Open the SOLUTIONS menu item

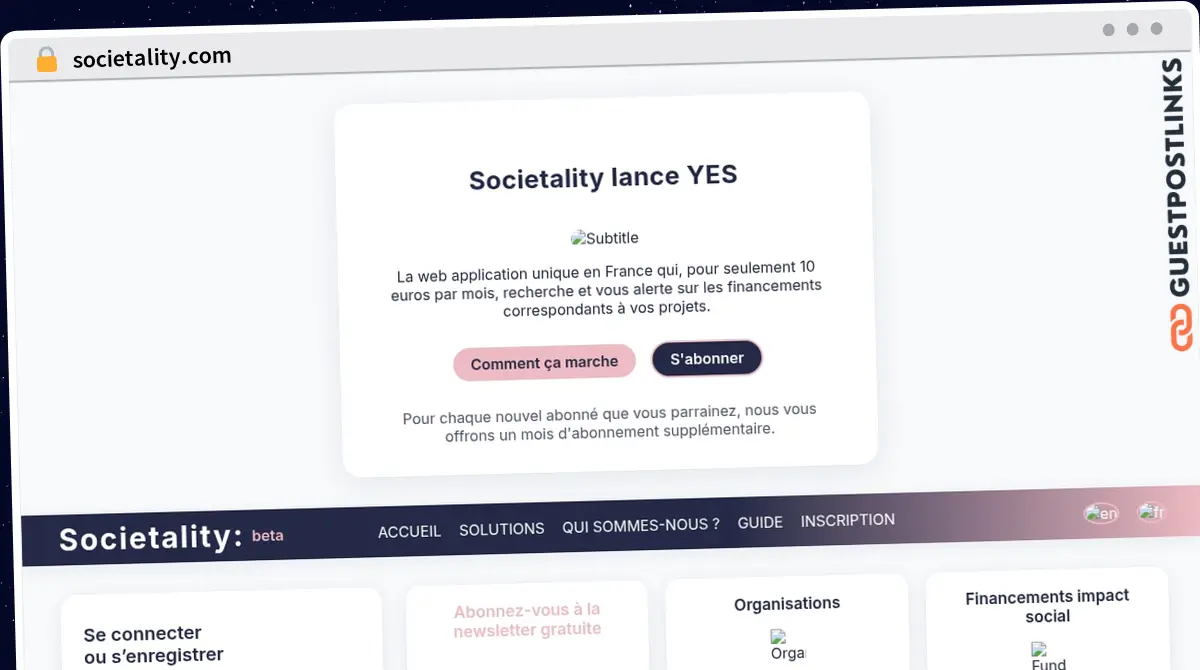[501, 529]
